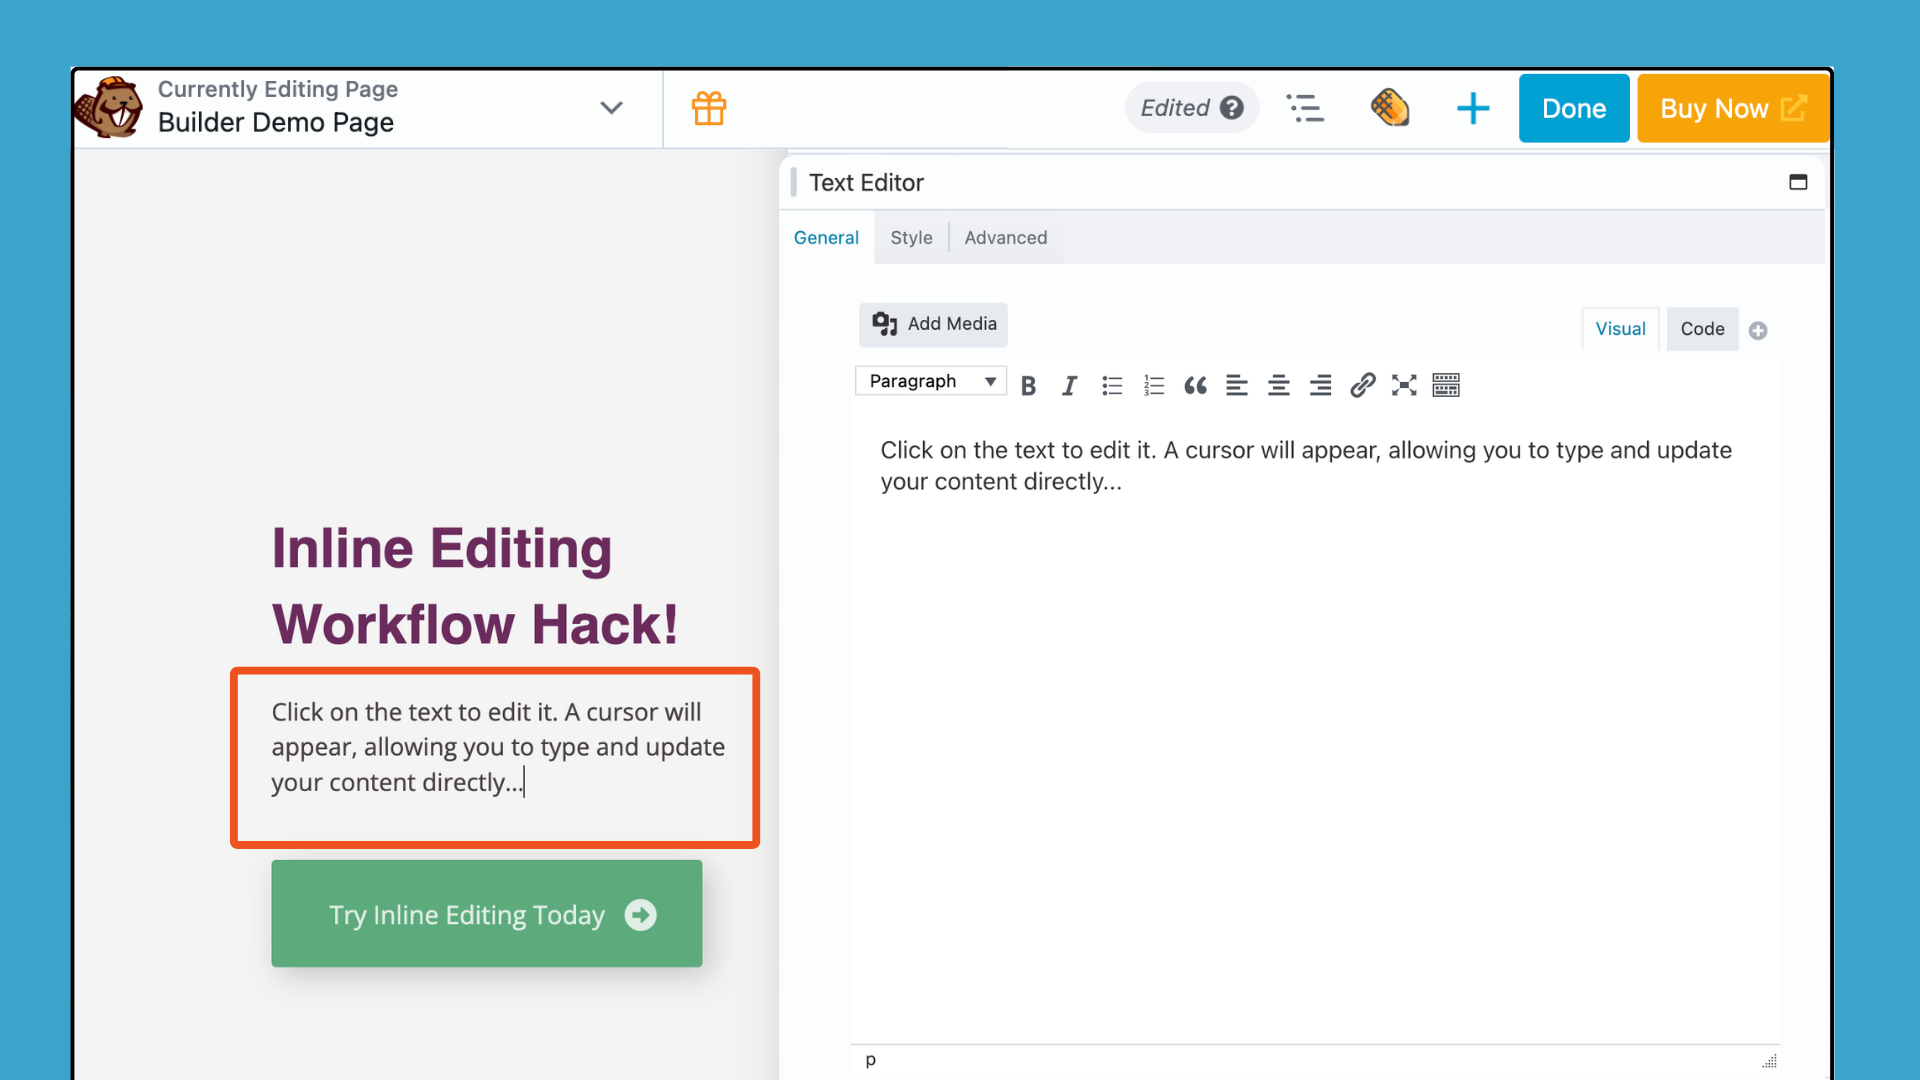Expand the page selector chevron
This screenshot has height=1080, width=1920.
611,108
